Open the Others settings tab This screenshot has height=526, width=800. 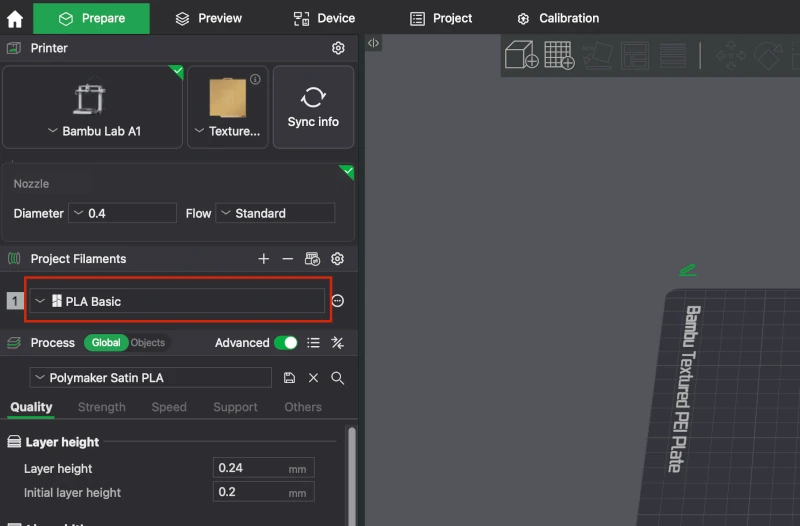[x=303, y=407]
